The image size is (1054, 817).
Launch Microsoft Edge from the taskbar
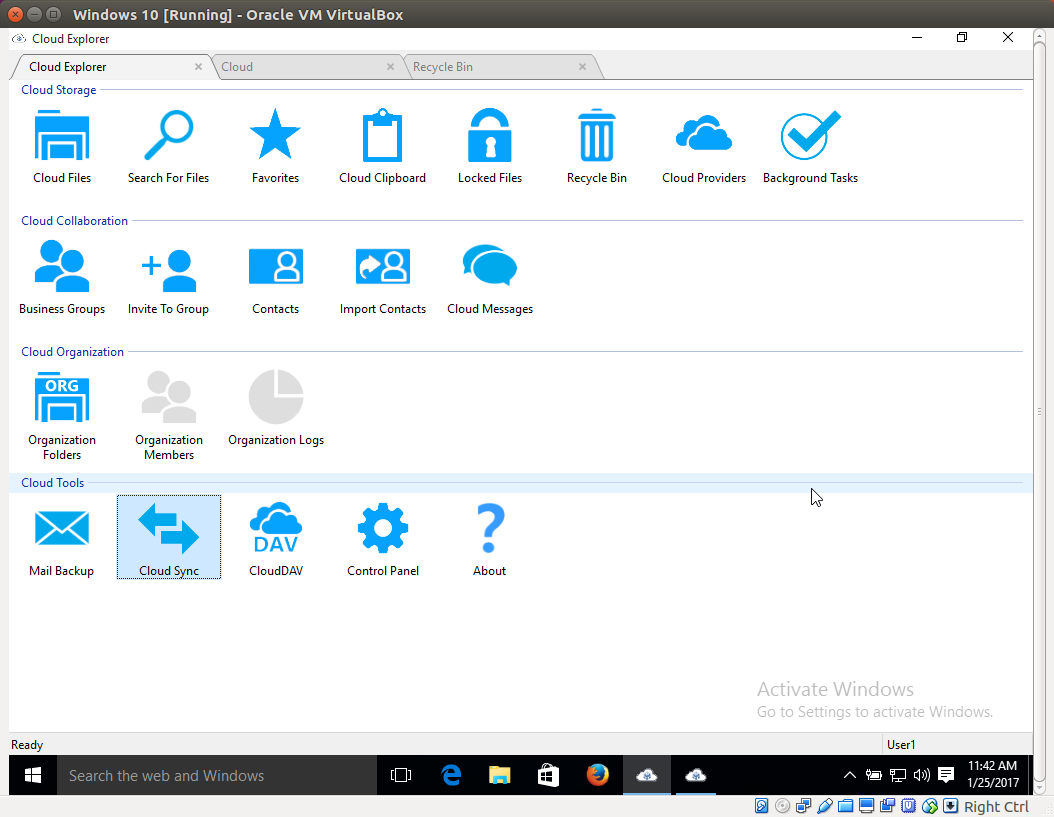pos(451,775)
